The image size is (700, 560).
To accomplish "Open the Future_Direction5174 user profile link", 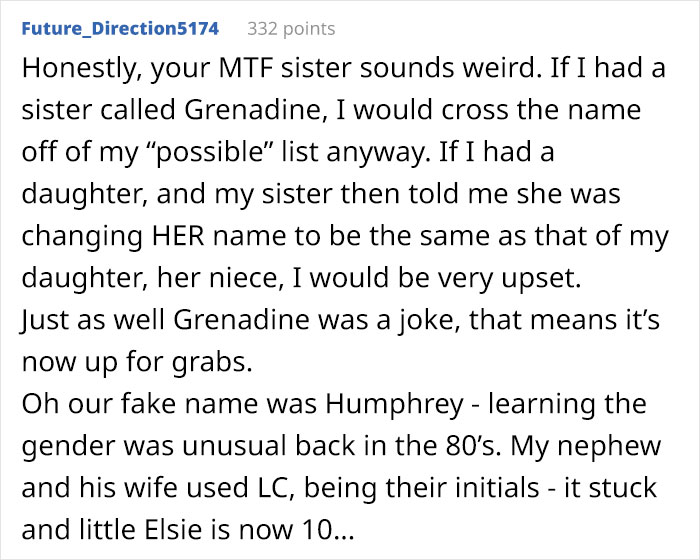I will click(119, 28).
